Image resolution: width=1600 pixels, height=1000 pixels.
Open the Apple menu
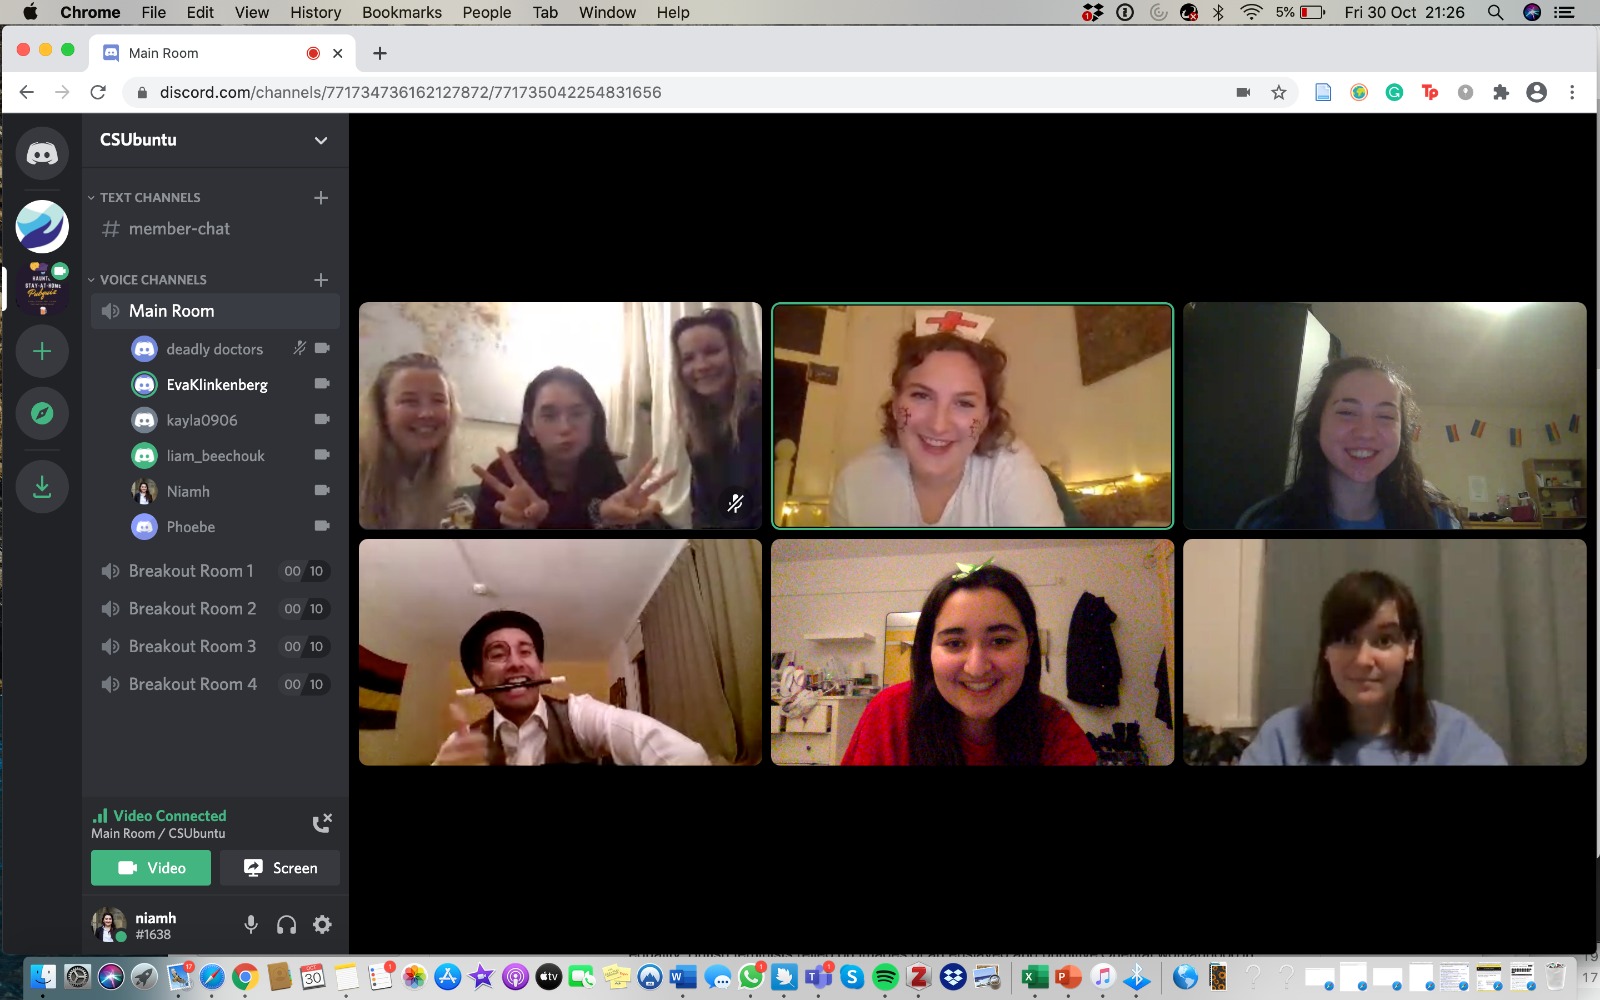(30, 12)
